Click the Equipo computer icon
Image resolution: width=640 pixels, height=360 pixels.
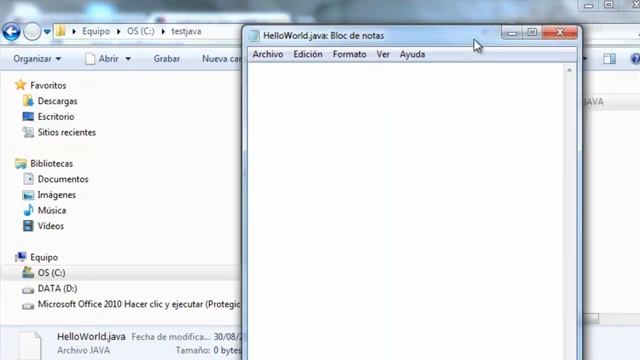(20, 257)
